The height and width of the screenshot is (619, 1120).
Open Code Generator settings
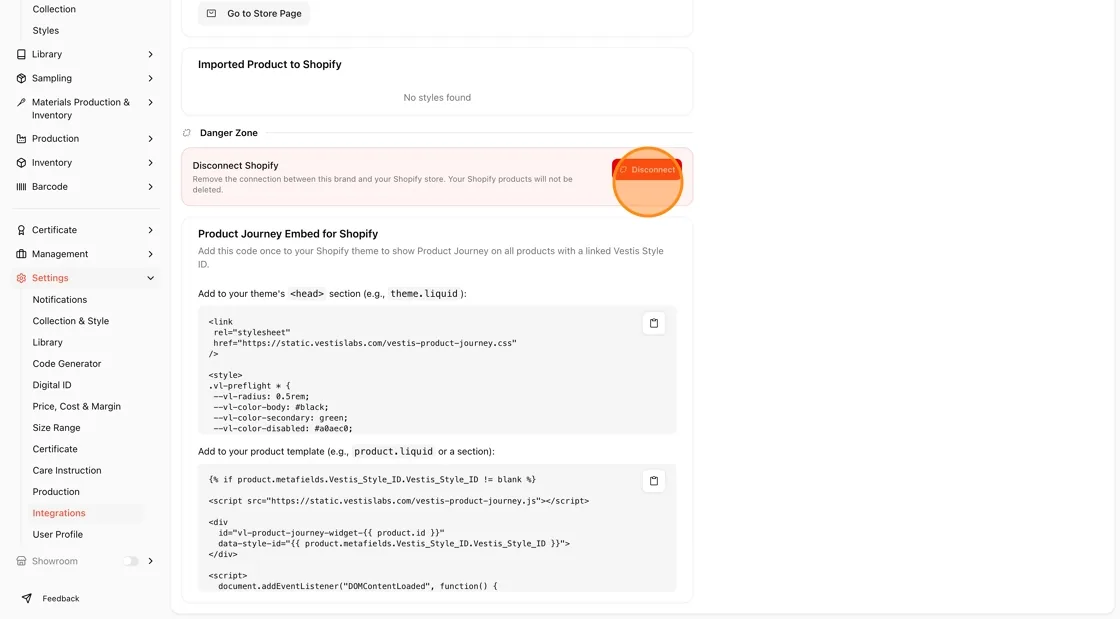(x=66, y=364)
